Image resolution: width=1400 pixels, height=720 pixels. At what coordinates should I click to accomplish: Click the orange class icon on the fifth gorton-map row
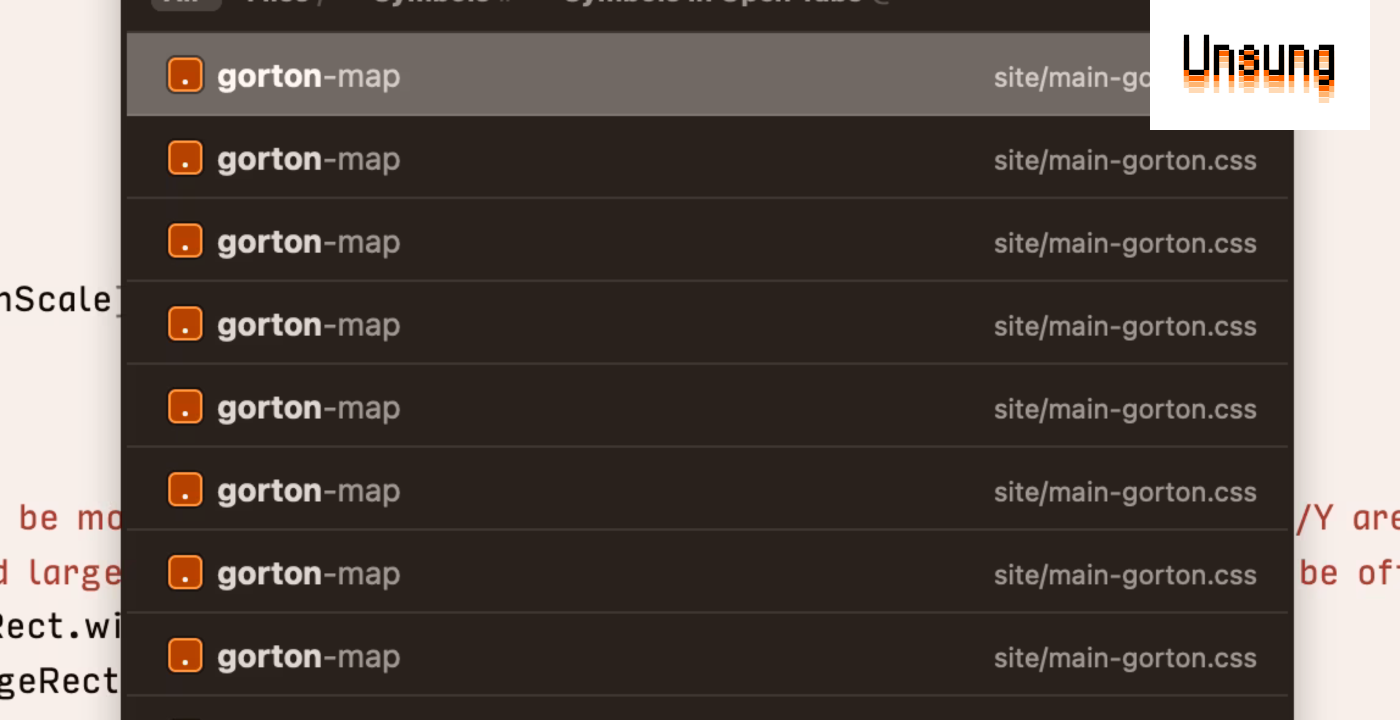pyautogui.click(x=185, y=407)
